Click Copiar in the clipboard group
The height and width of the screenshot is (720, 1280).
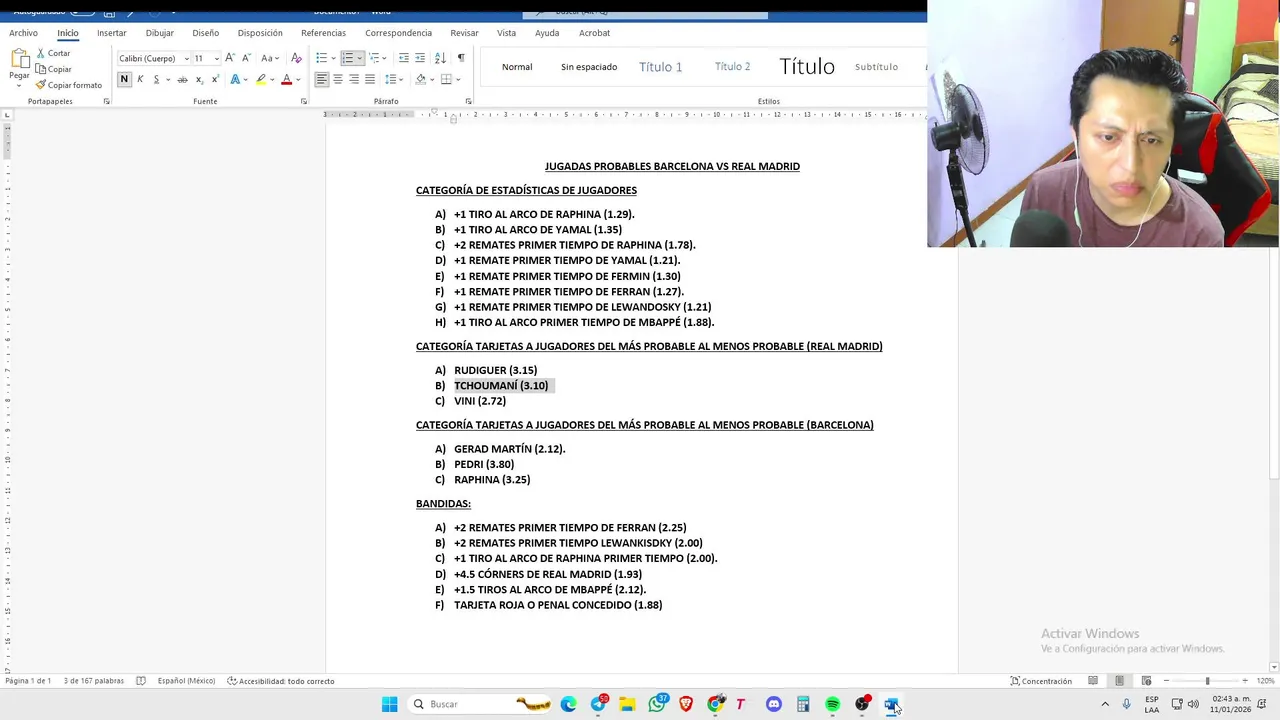tap(53, 69)
